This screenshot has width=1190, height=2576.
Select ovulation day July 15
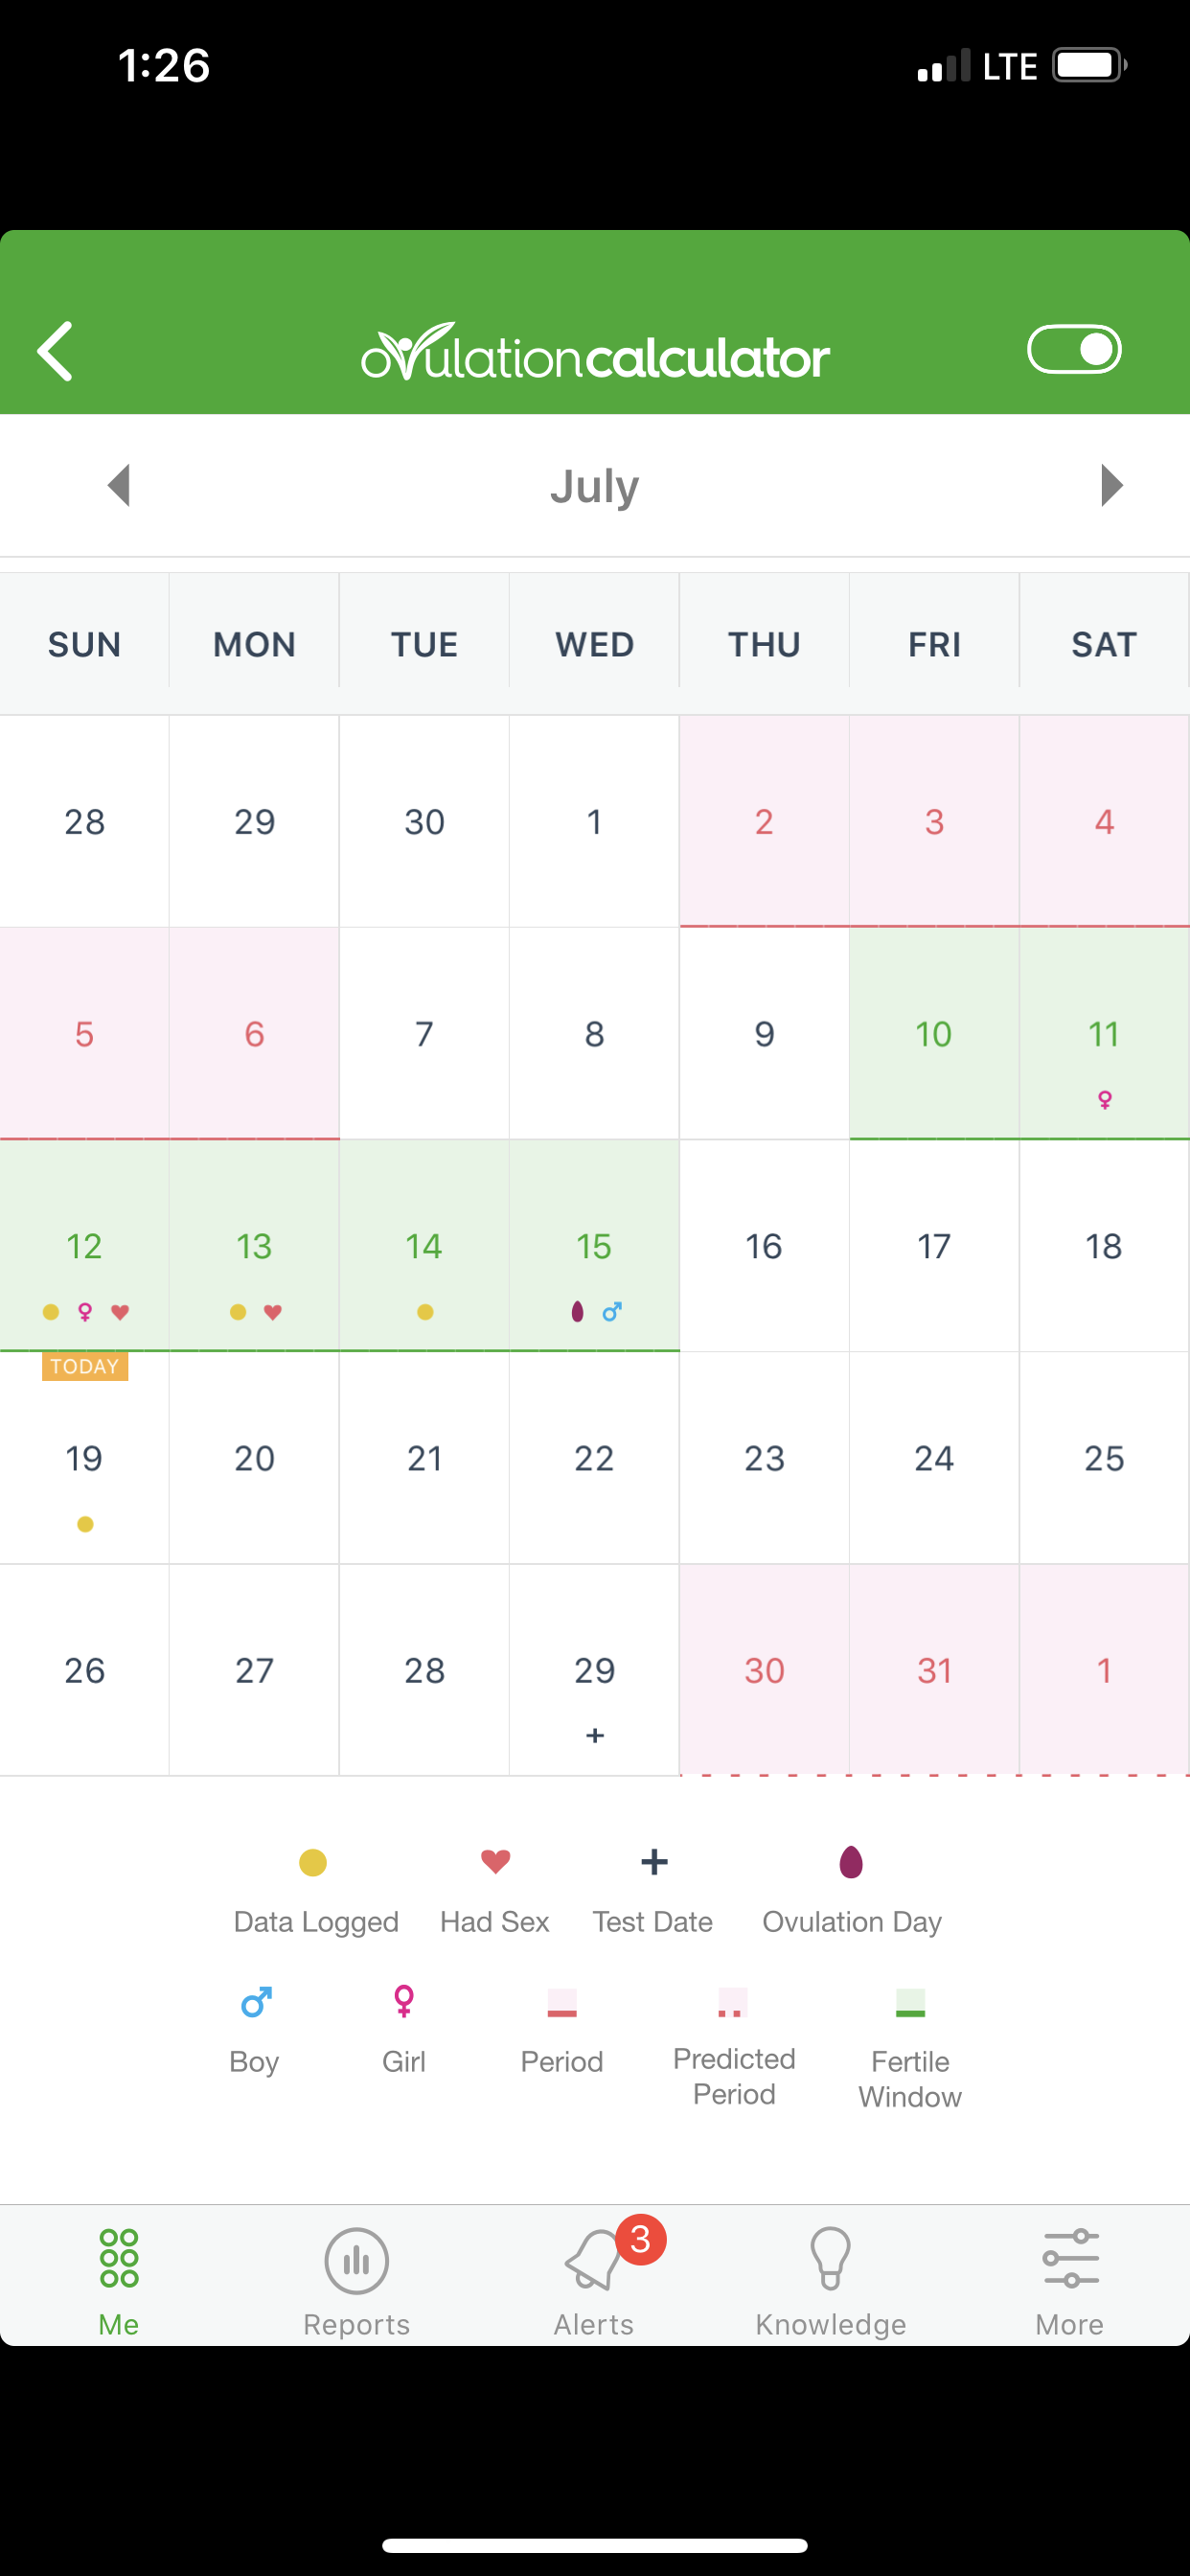(x=594, y=1246)
